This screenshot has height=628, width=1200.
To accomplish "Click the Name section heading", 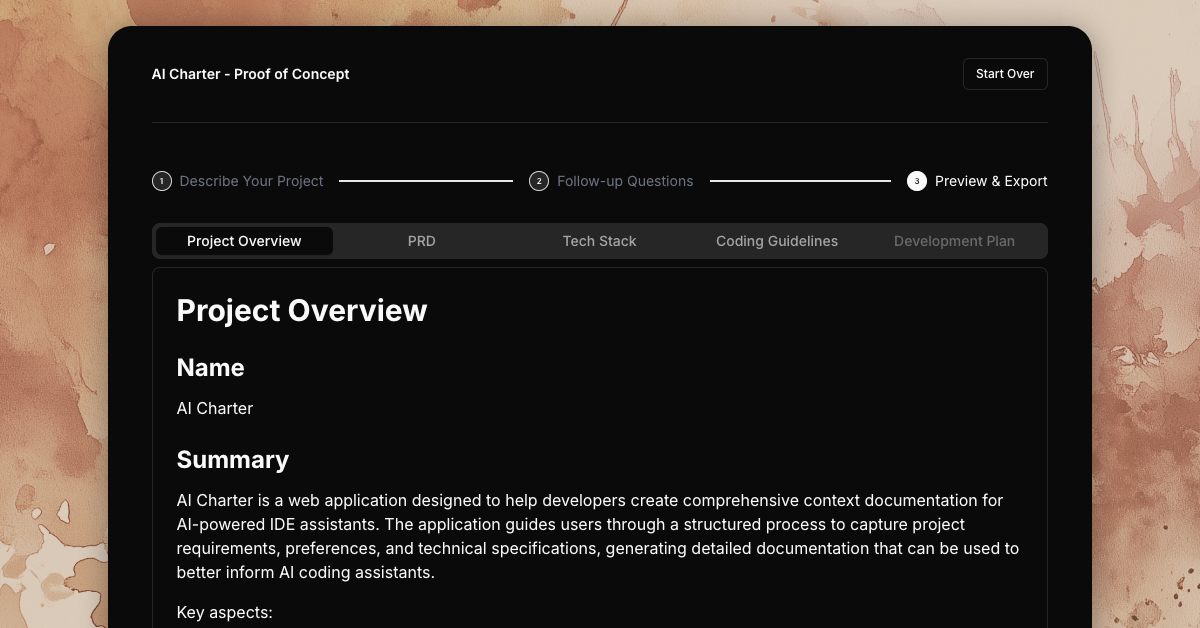I will (210, 368).
